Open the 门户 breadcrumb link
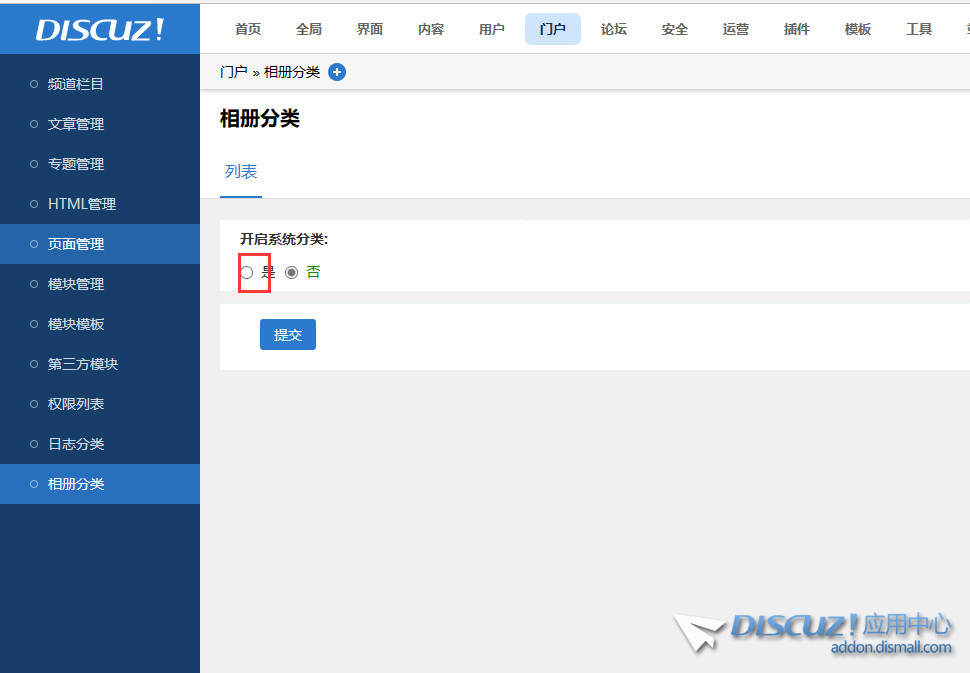The width and height of the screenshot is (970, 673). [232, 71]
